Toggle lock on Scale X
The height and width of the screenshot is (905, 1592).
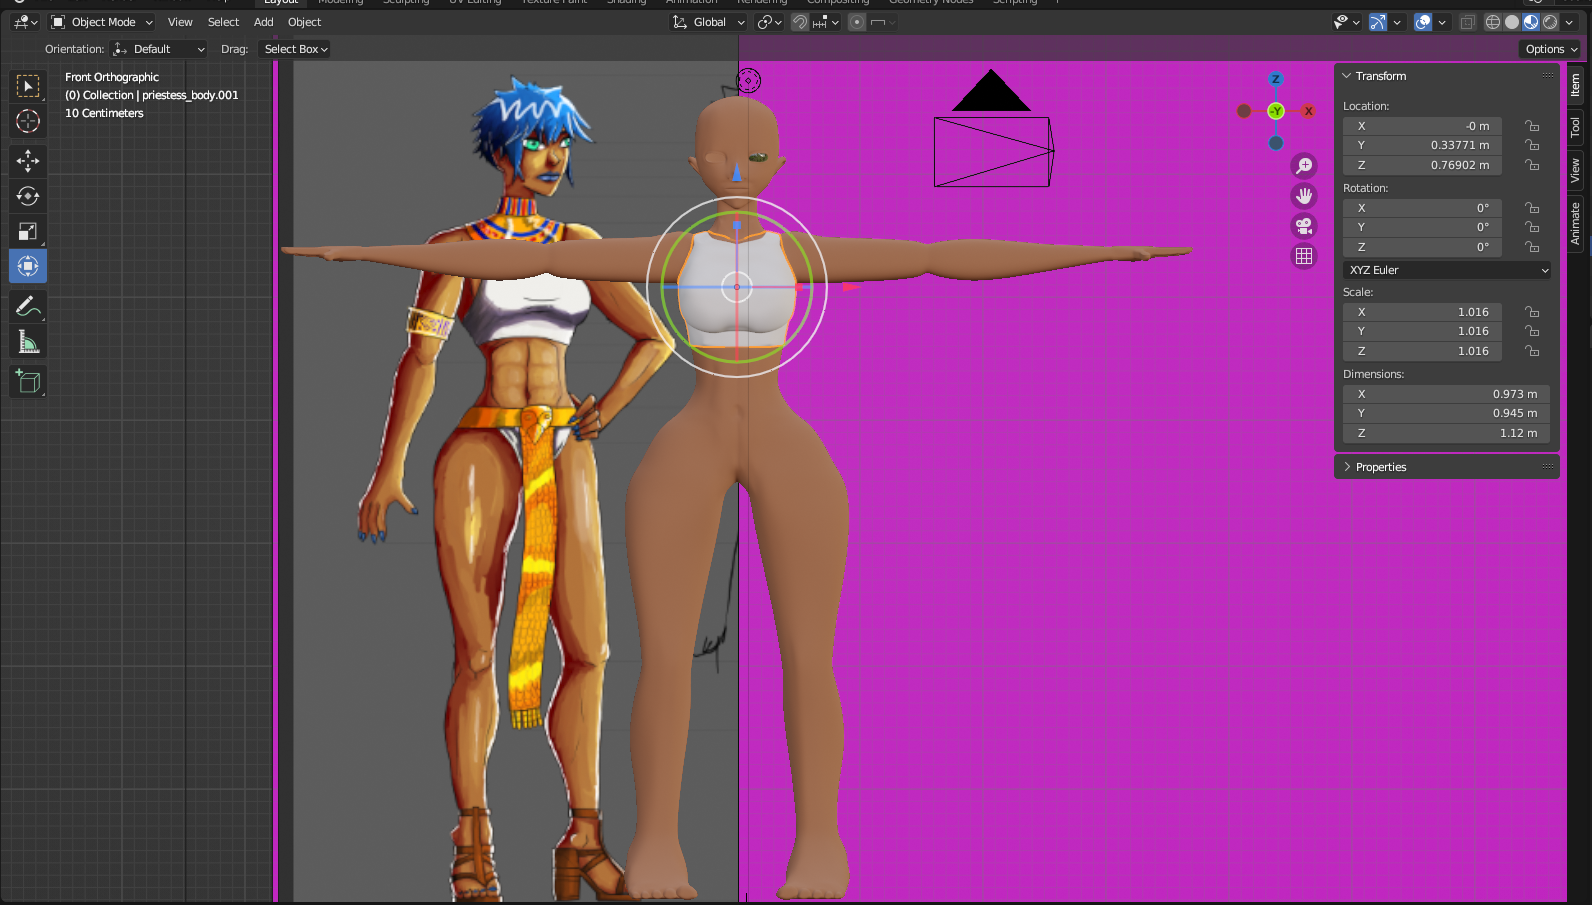click(x=1531, y=312)
